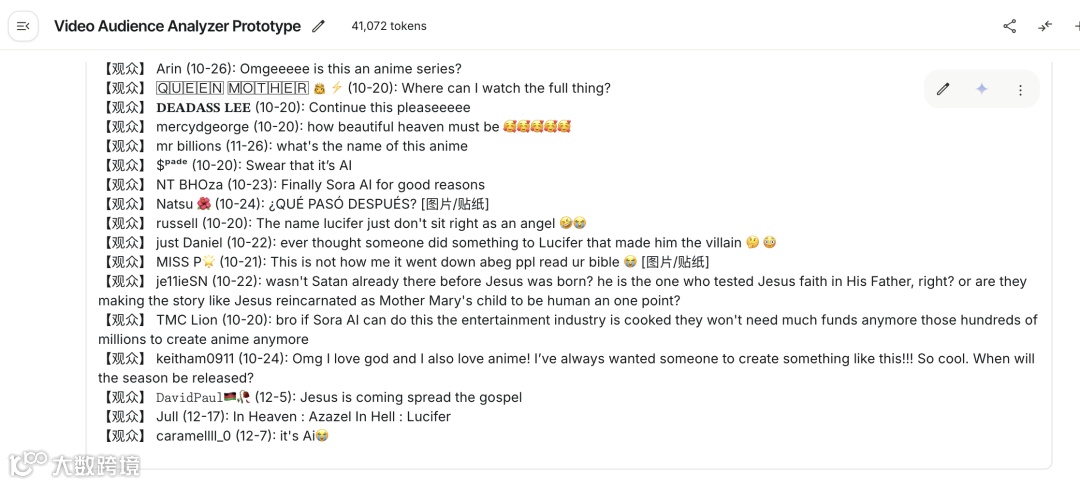
Task: Open the three-dot more options menu
Action: click(1020, 90)
